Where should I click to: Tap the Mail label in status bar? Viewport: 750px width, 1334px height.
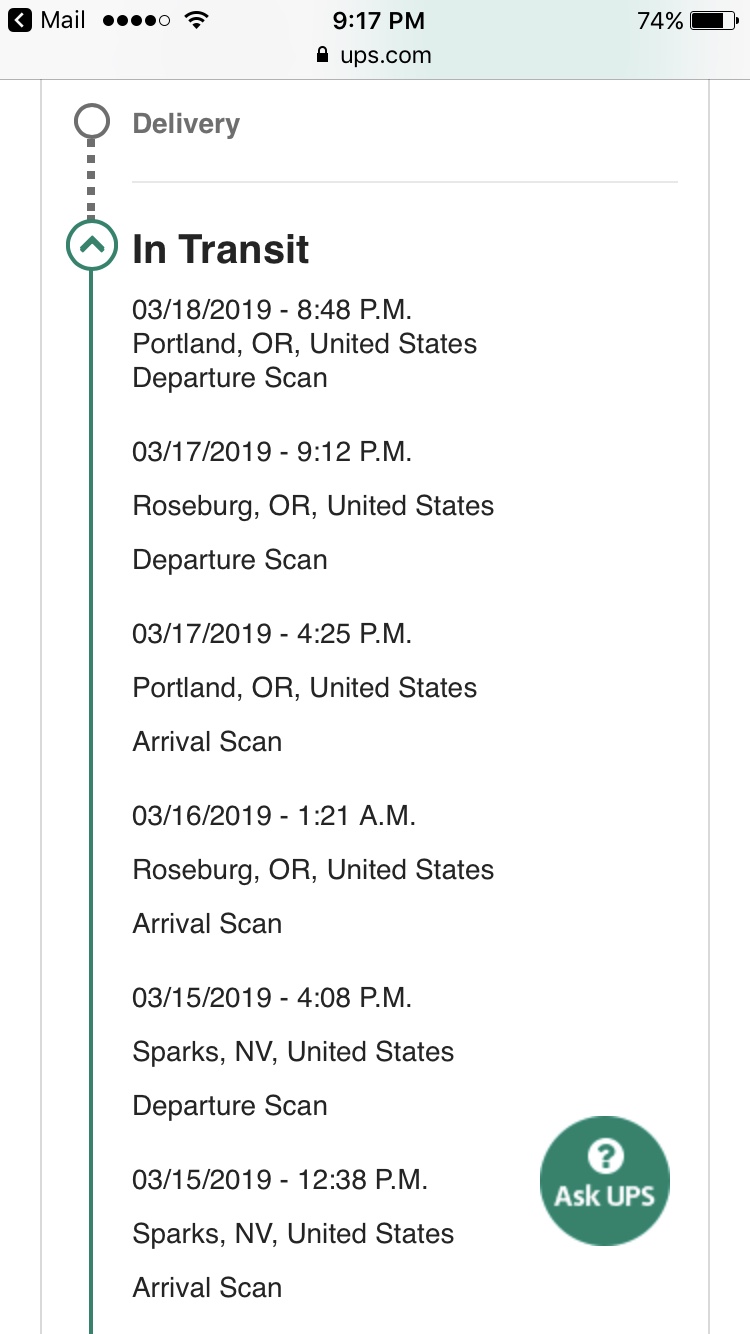(63, 20)
